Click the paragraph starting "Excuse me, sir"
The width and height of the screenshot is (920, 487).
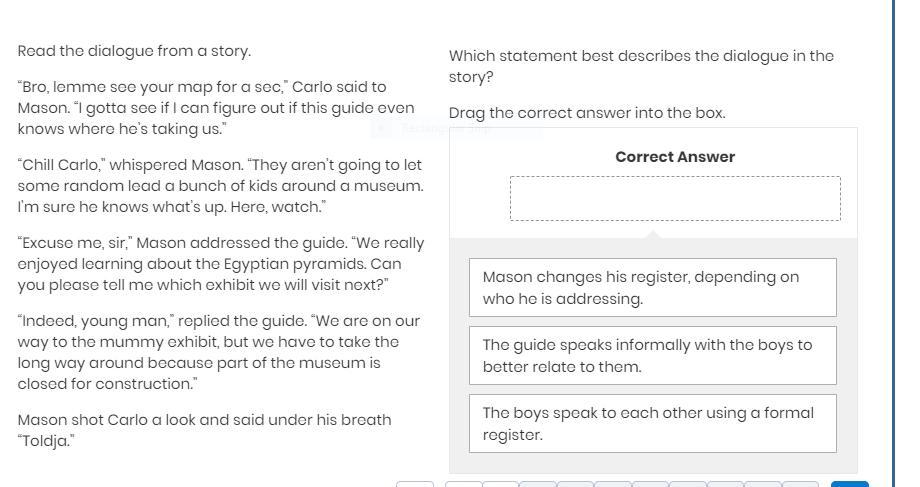220,264
